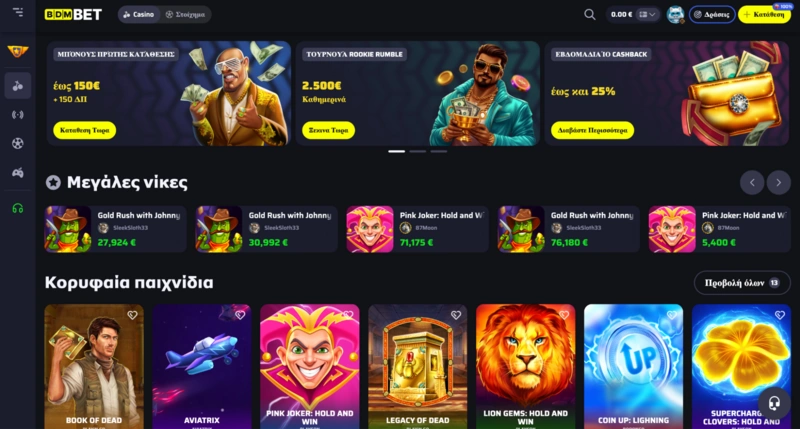Click Προβολή όλων button for top games

coord(742,283)
